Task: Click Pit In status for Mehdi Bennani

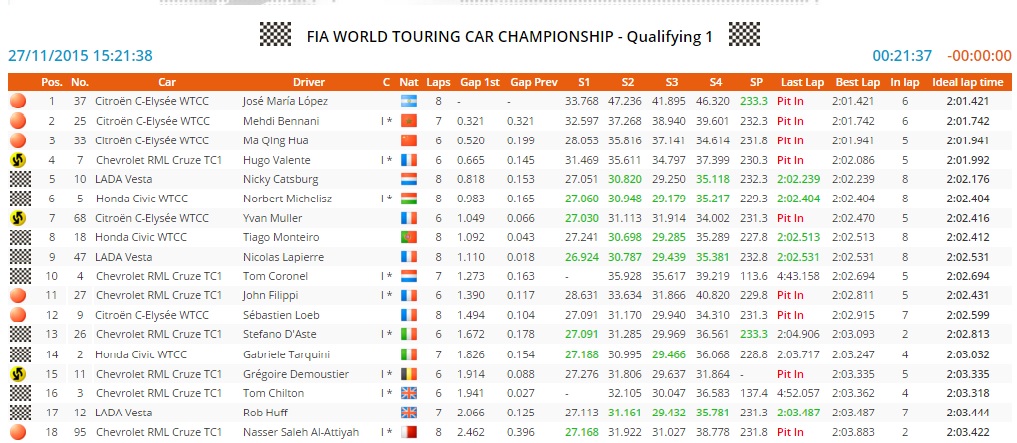Action: (x=791, y=121)
